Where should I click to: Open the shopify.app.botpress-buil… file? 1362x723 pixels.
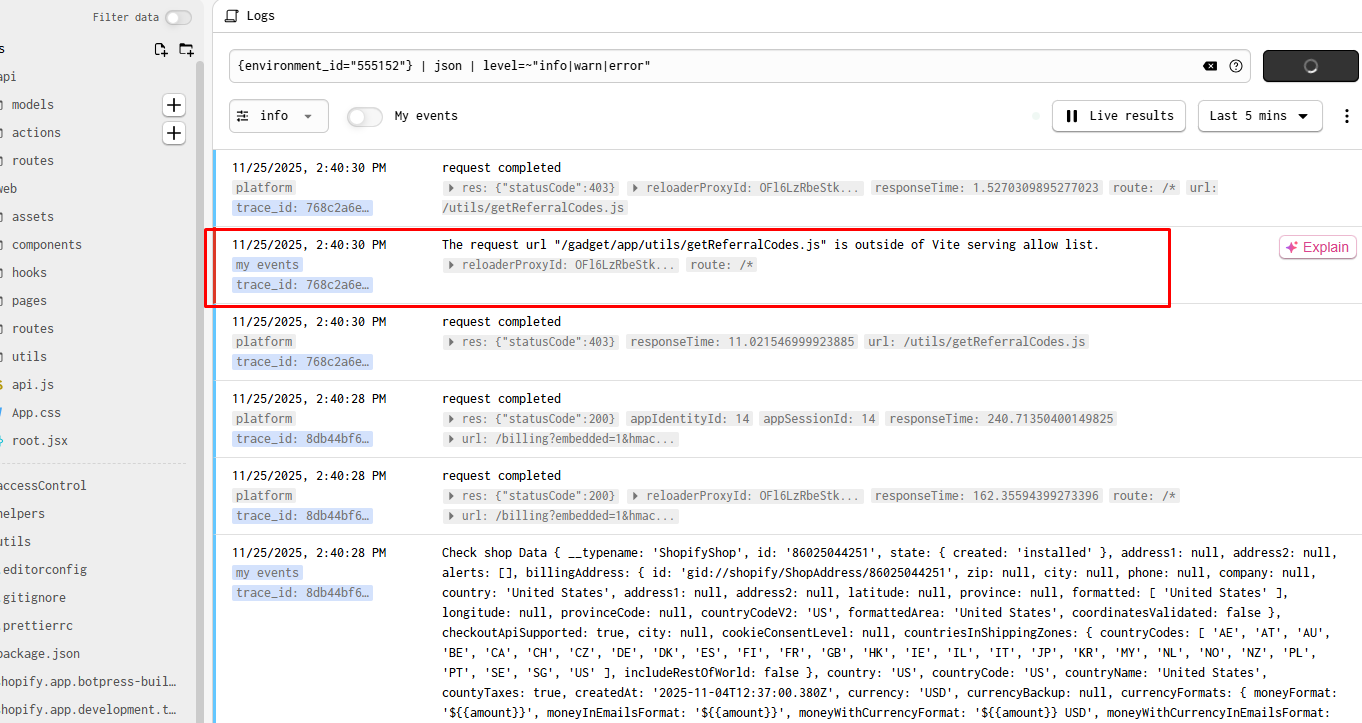pos(88,682)
